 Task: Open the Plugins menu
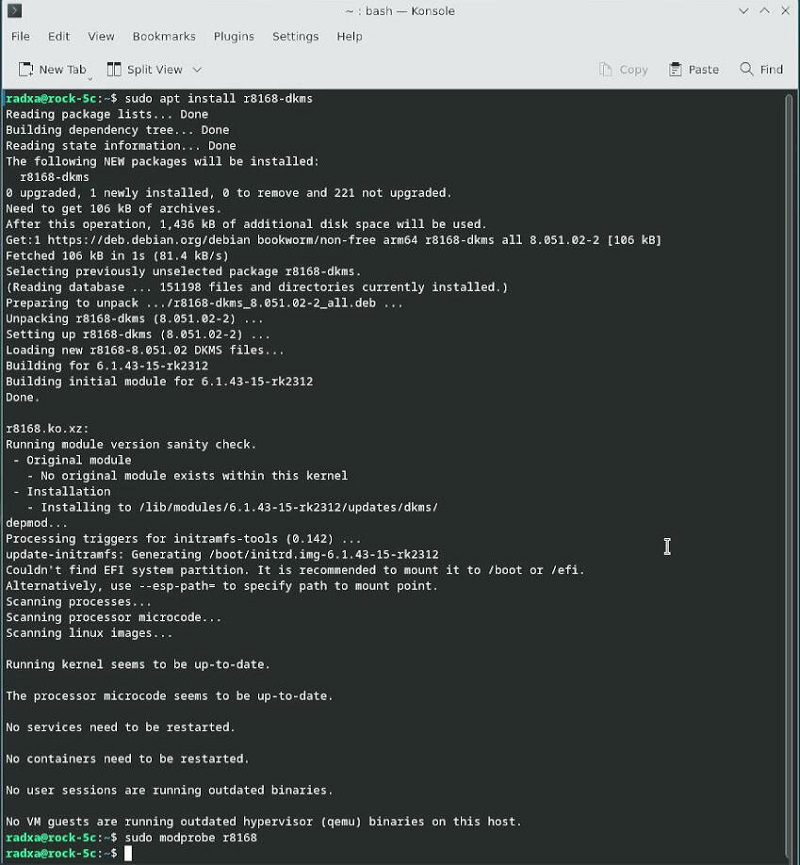click(x=234, y=36)
